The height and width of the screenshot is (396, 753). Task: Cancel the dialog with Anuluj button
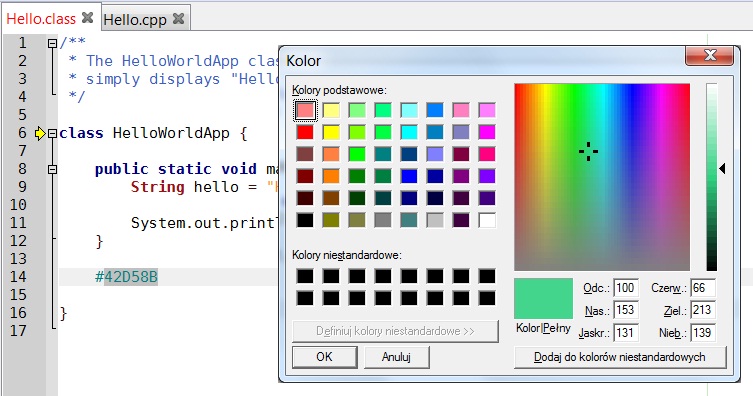[x=396, y=357]
